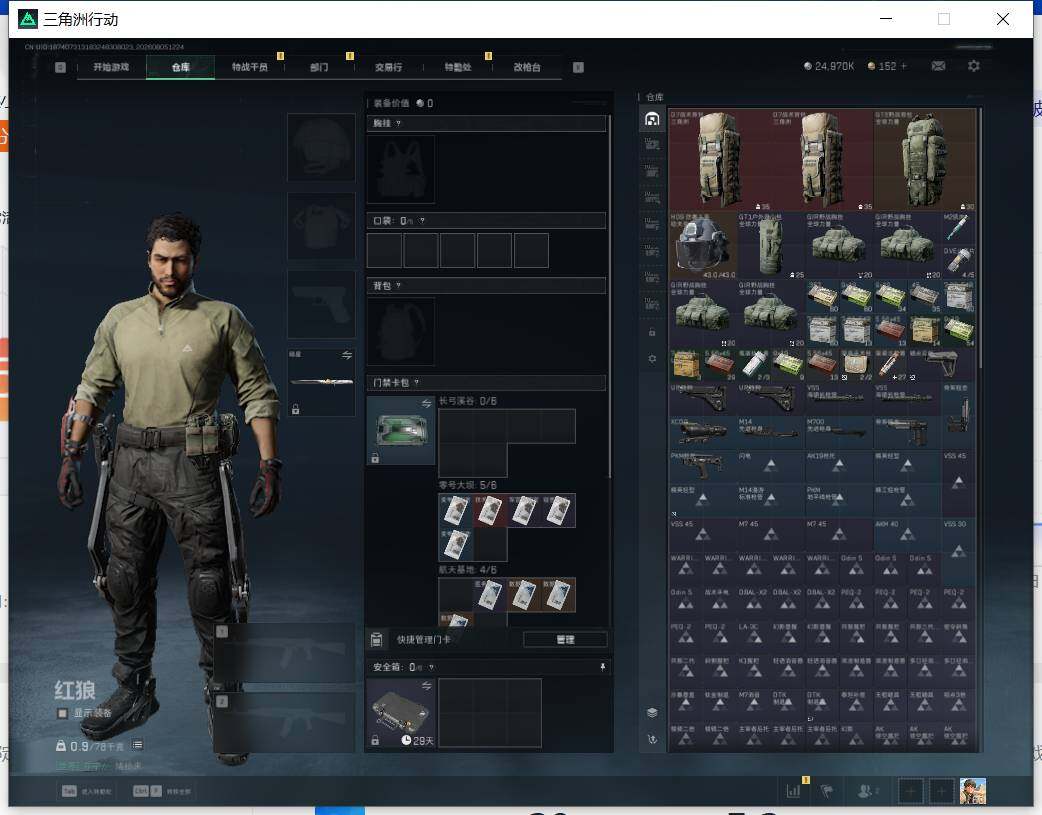Click the first empty pocket slot

coord(385,251)
